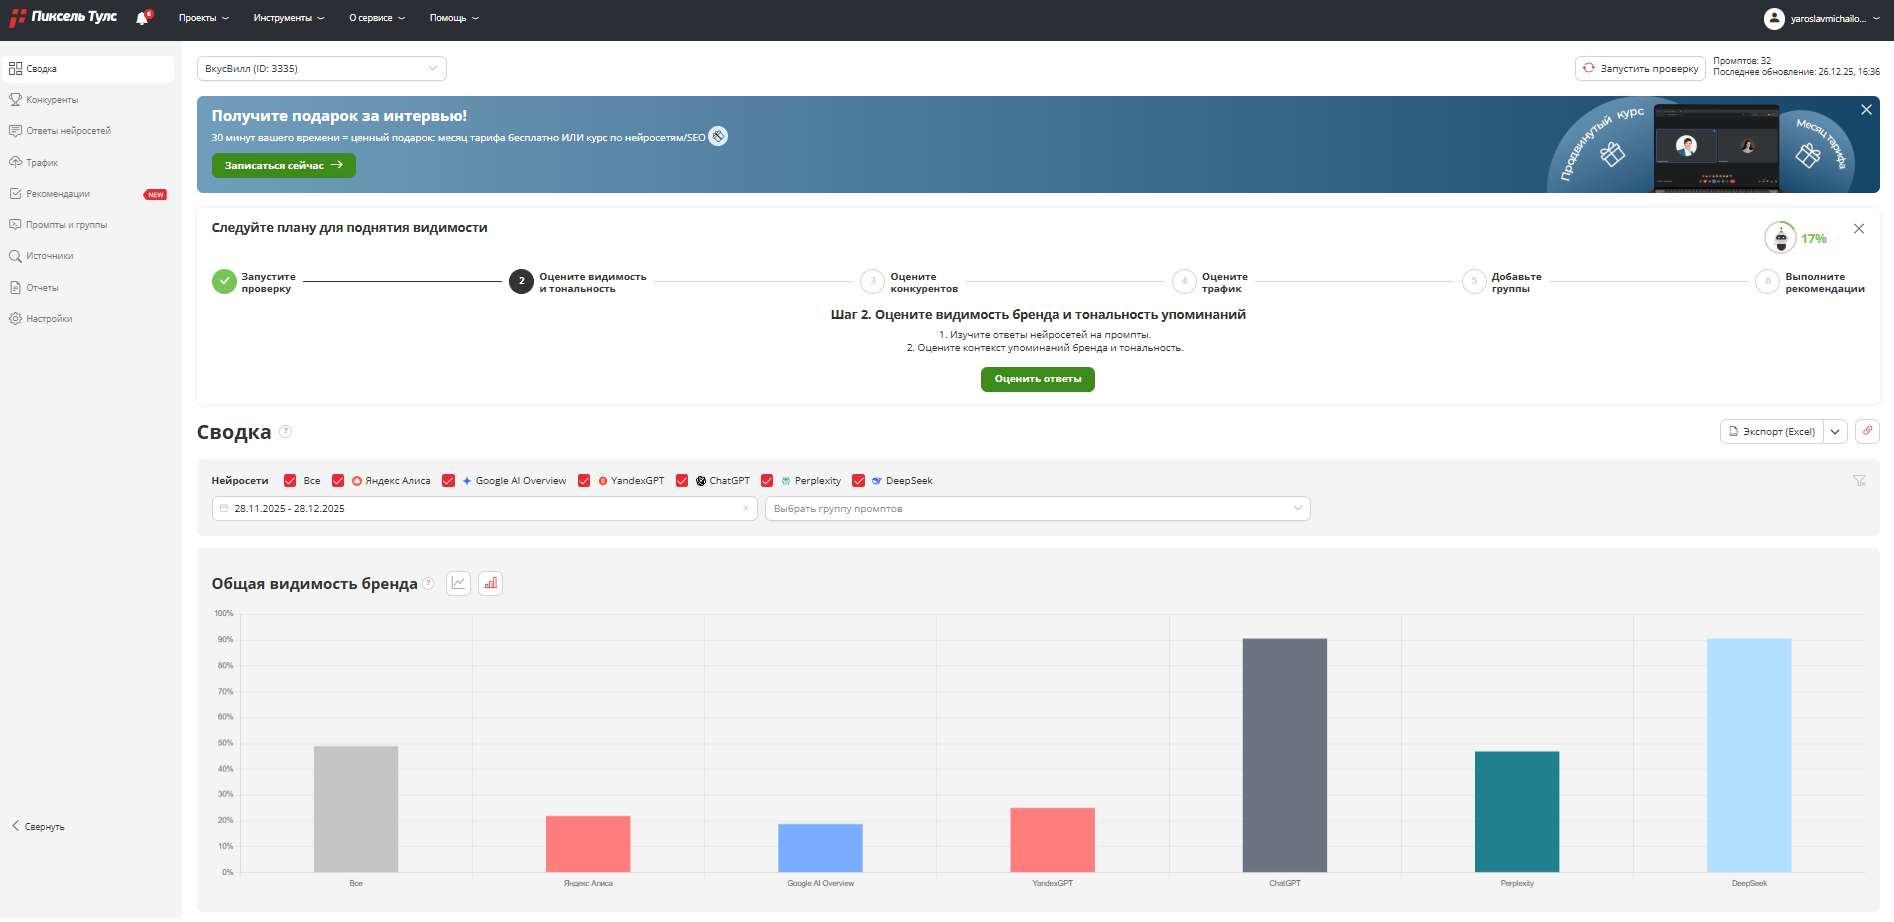This screenshot has height=922, width=1894.
Task: Click the Оценить ответы button
Action: point(1037,379)
